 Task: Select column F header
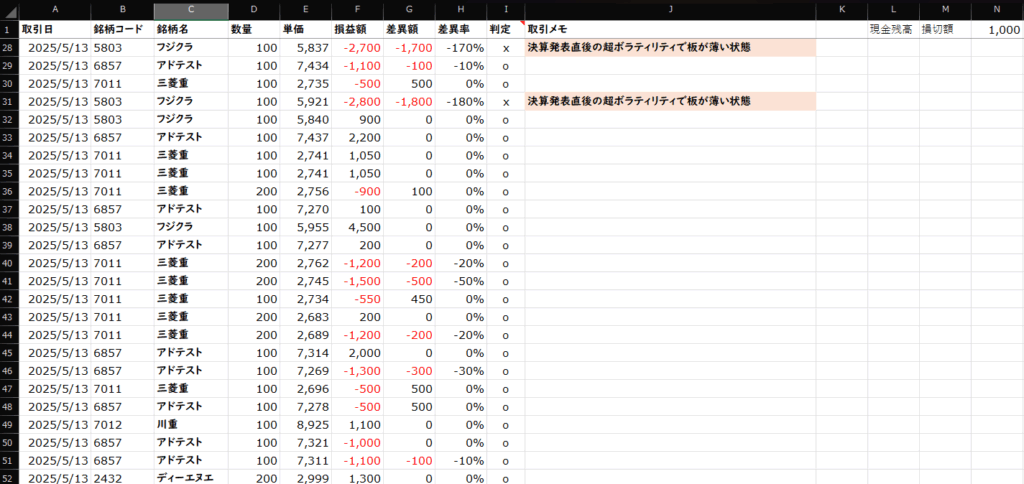pyautogui.click(x=357, y=11)
